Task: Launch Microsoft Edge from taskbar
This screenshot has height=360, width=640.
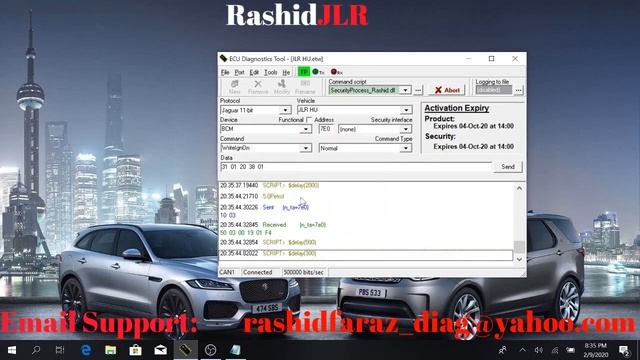Action: [x=86, y=350]
